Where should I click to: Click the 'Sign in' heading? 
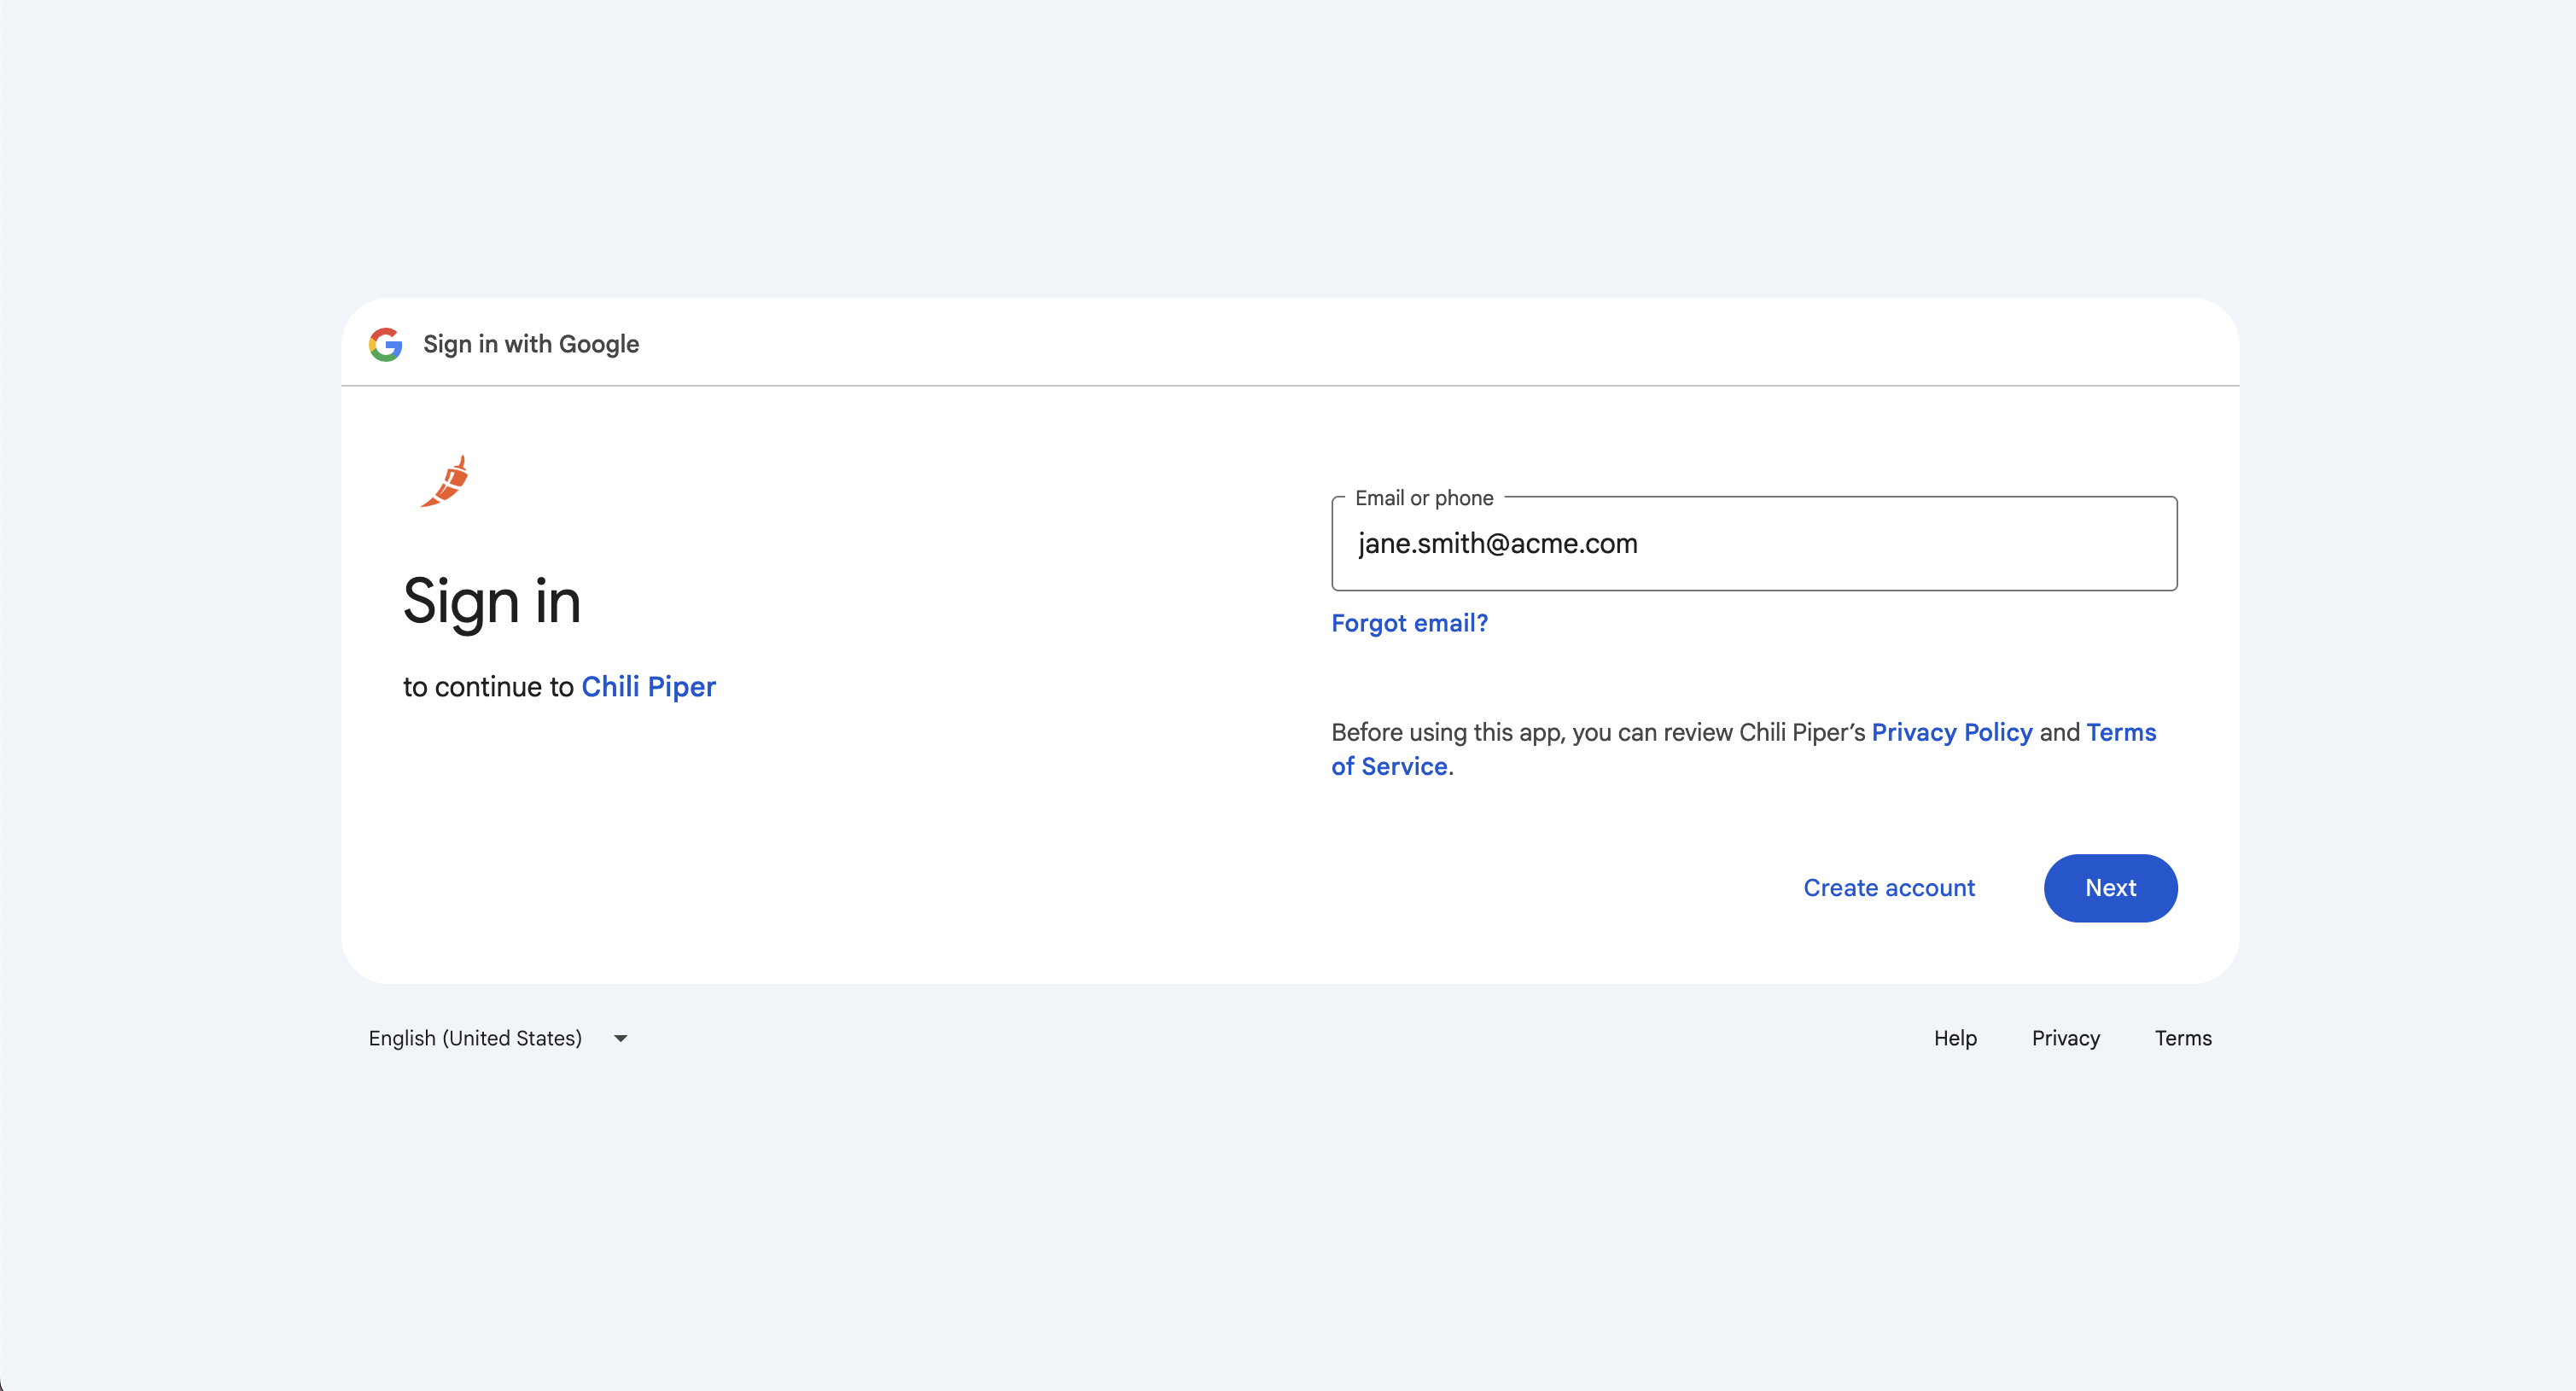coord(491,602)
